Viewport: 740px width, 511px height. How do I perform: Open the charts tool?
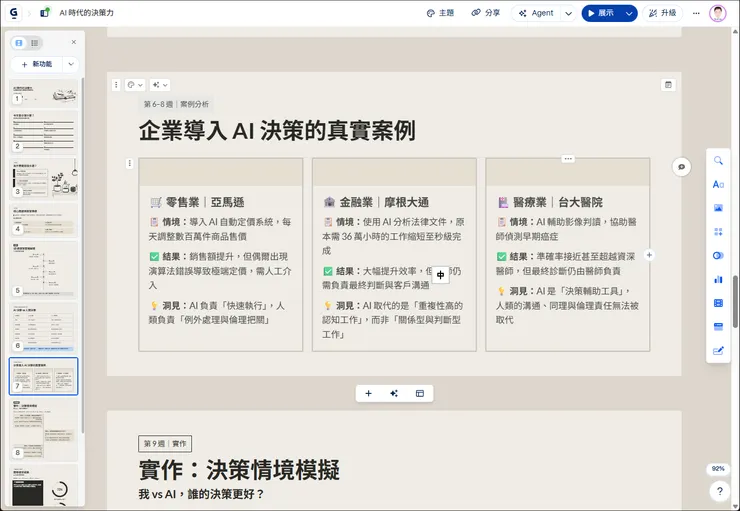718,279
